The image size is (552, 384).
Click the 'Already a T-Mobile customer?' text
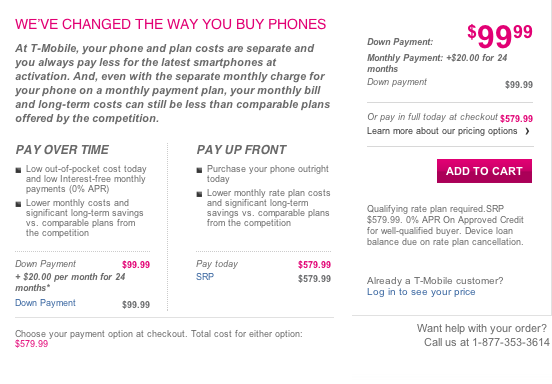[x=435, y=281]
